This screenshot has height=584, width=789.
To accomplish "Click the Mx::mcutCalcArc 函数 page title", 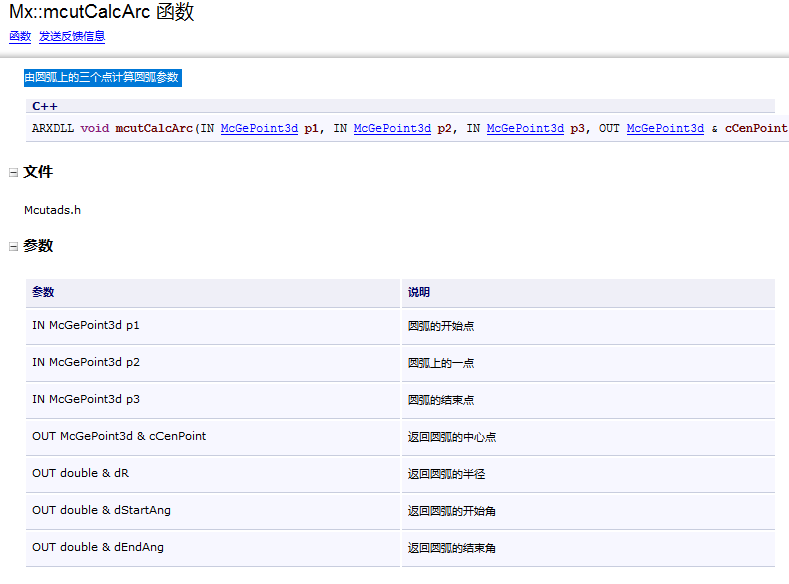I will coord(102,12).
